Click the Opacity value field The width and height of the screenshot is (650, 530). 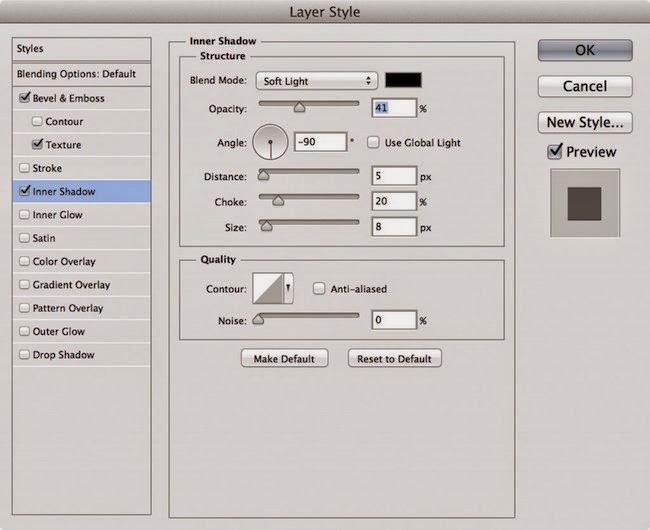[x=394, y=108]
